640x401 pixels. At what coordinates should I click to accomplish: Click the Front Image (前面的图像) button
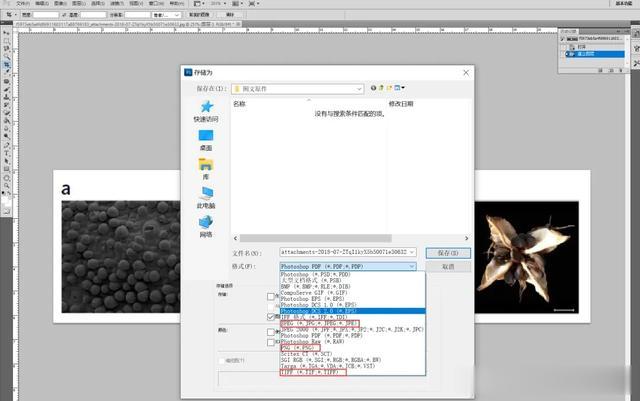point(199,15)
